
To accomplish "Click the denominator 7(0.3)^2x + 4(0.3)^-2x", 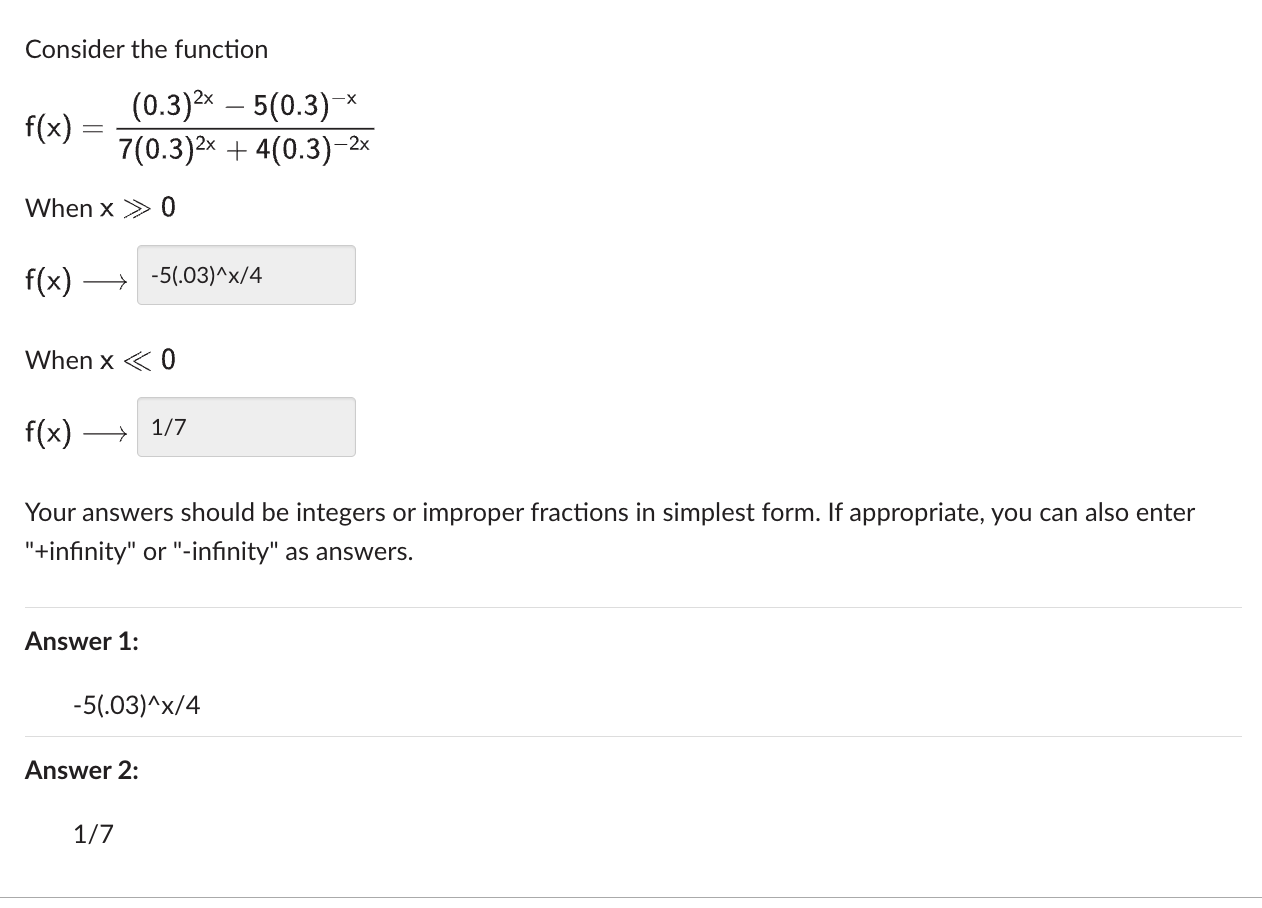I will point(245,148).
